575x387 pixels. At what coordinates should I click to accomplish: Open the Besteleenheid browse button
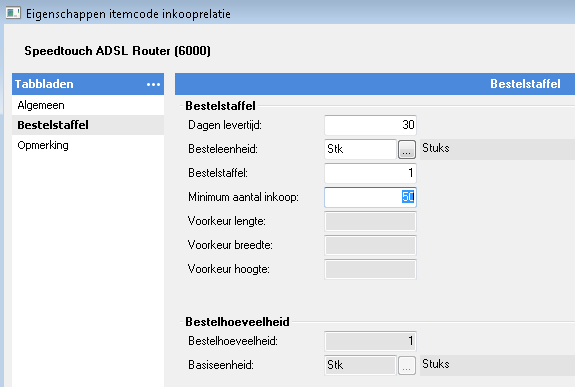pyautogui.click(x=407, y=149)
